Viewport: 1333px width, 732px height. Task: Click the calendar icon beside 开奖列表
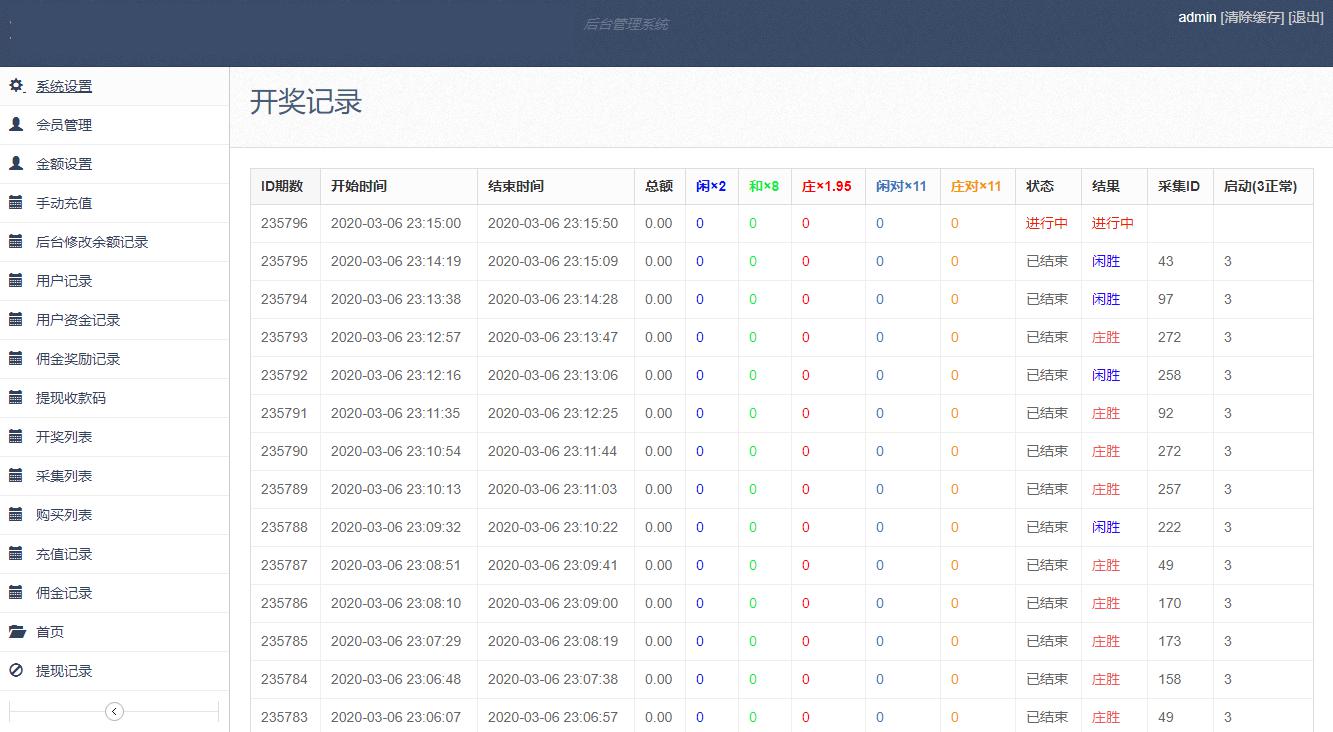[16, 437]
